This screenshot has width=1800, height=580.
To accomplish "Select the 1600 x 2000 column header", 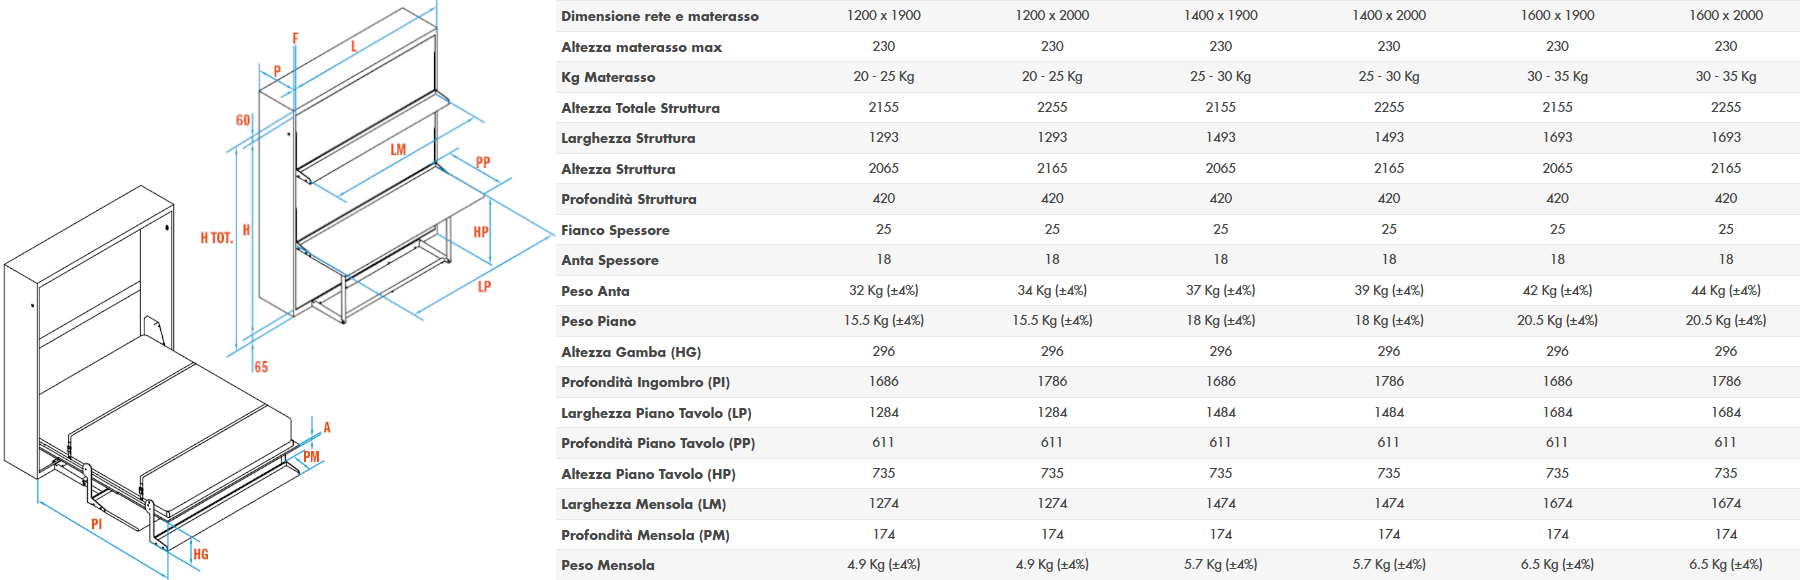I will click(1725, 16).
